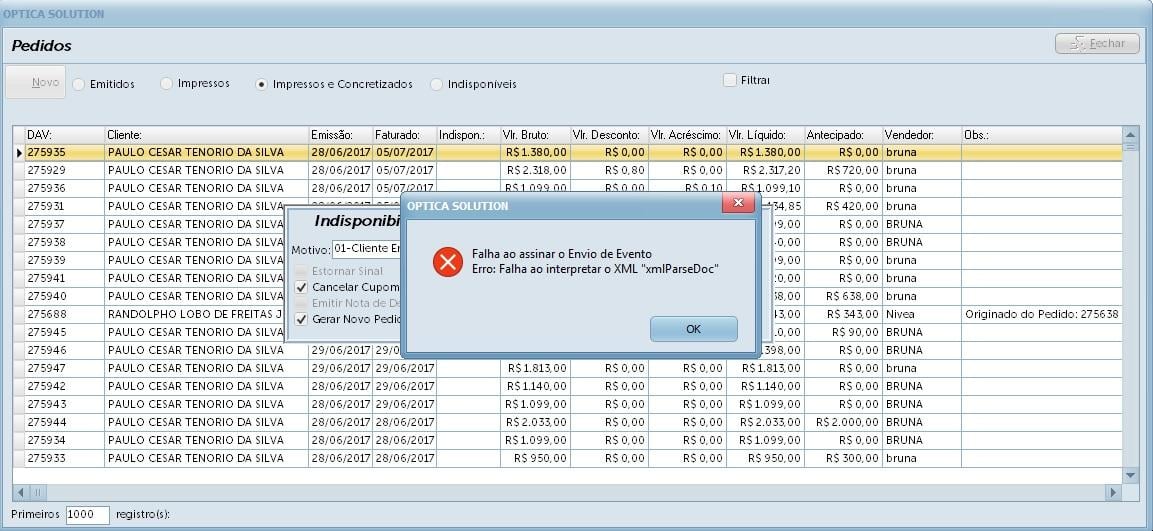Viewport: 1153px width, 531px height.
Task: Select the Indisponíveis radio option
Action: pyautogui.click(x=437, y=85)
